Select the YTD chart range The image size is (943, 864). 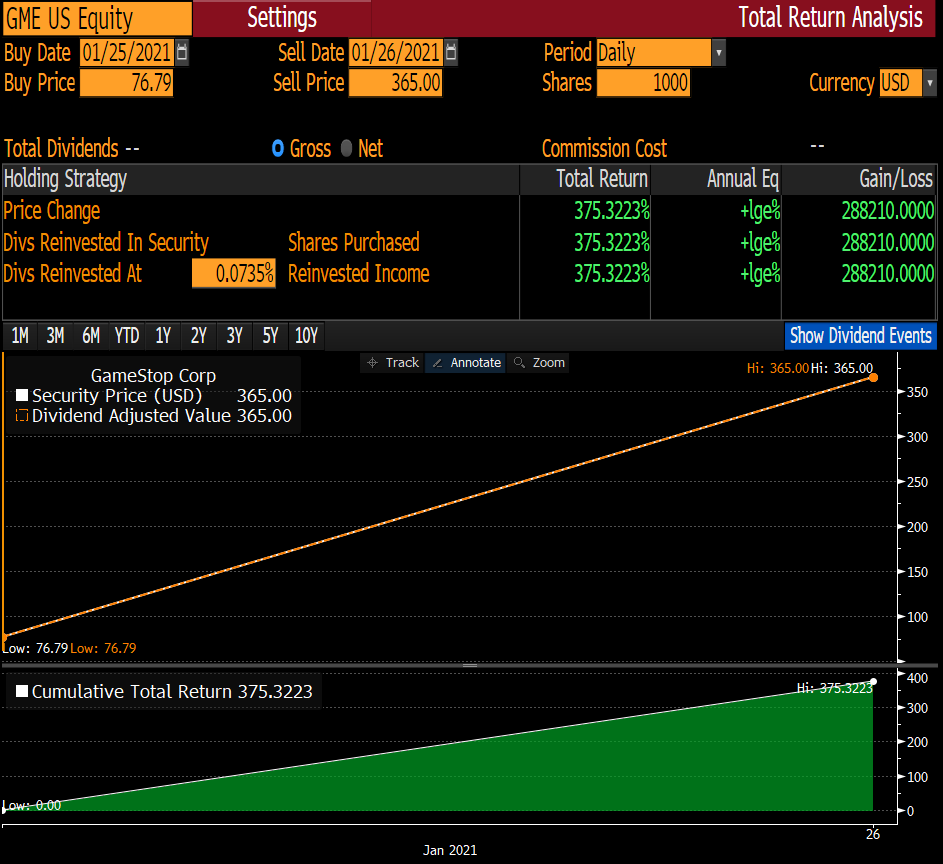[126, 336]
